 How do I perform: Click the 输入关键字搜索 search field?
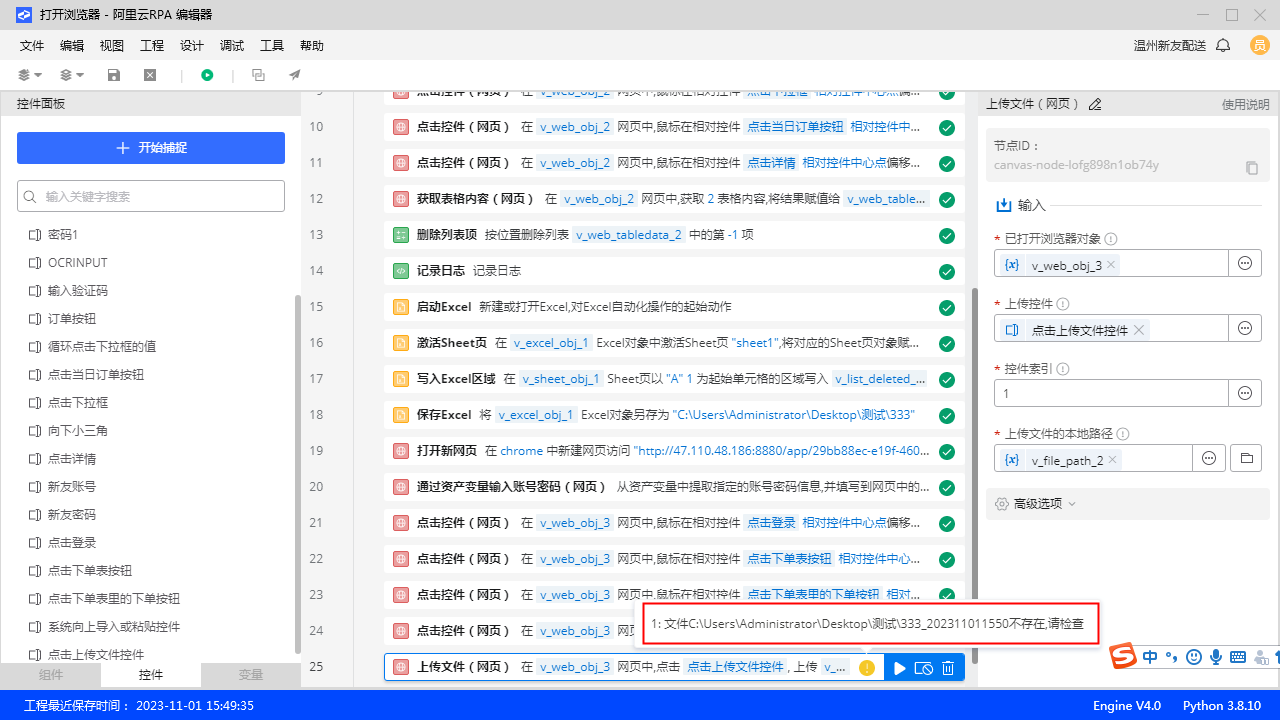pyautogui.click(x=151, y=196)
